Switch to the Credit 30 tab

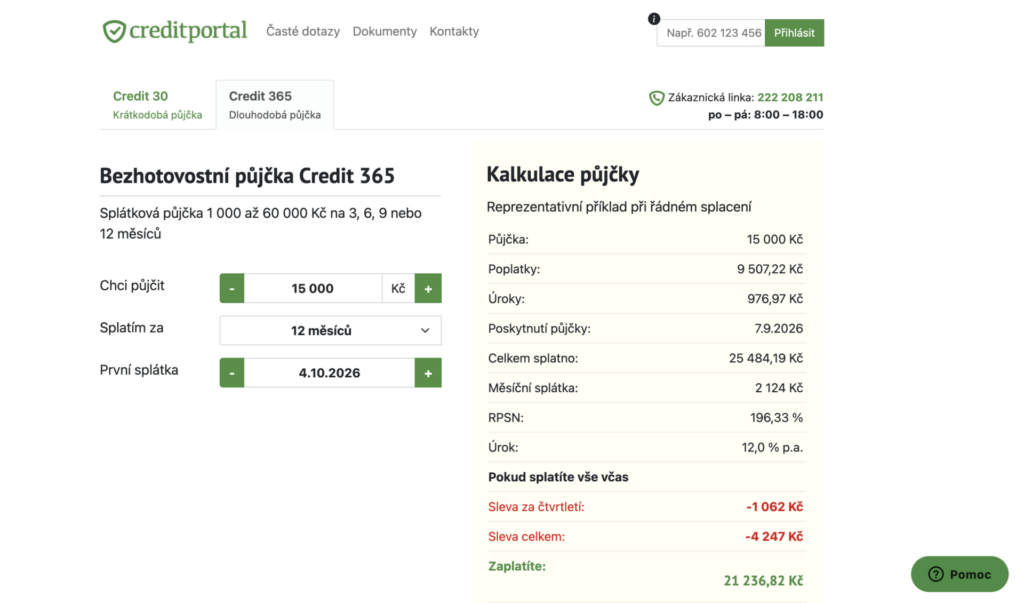(157, 105)
